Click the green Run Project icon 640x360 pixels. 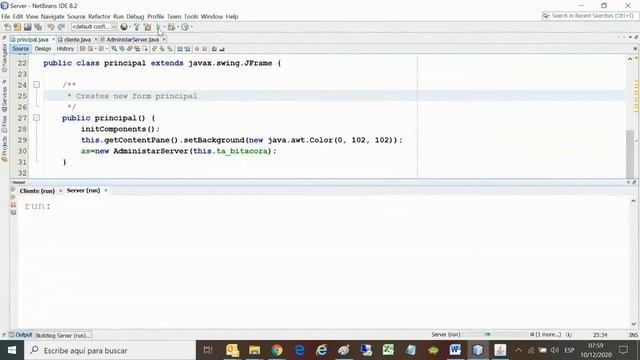[158, 27]
